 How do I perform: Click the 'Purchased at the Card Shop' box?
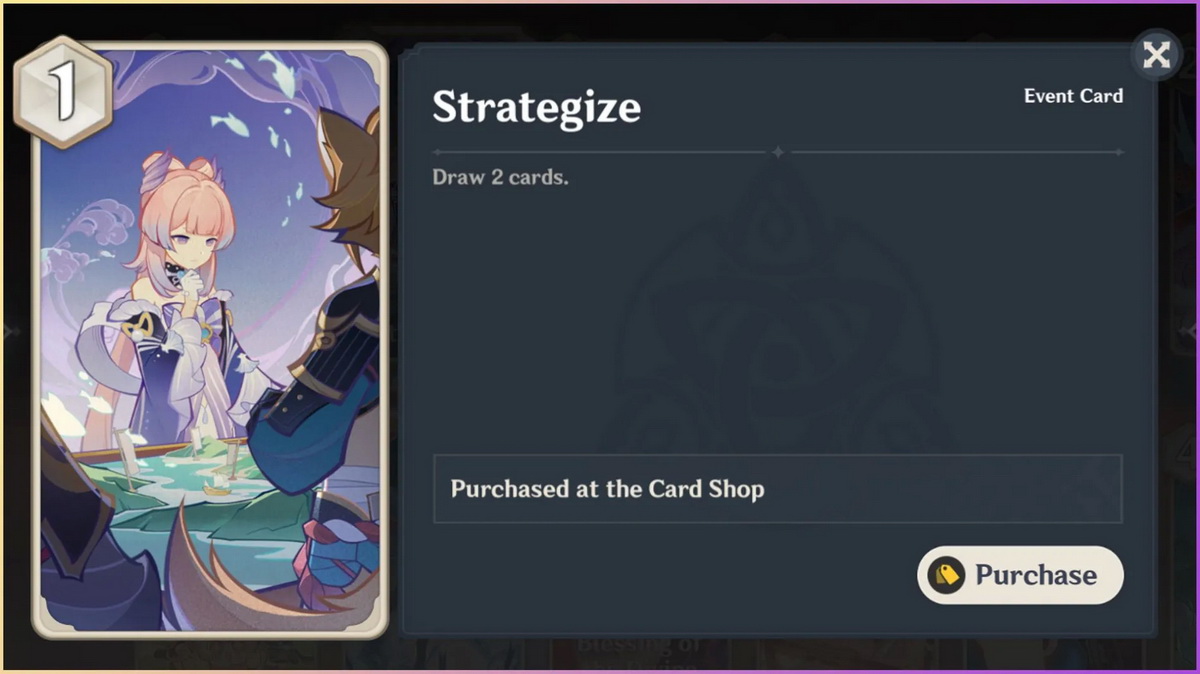click(x=777, y=489)
